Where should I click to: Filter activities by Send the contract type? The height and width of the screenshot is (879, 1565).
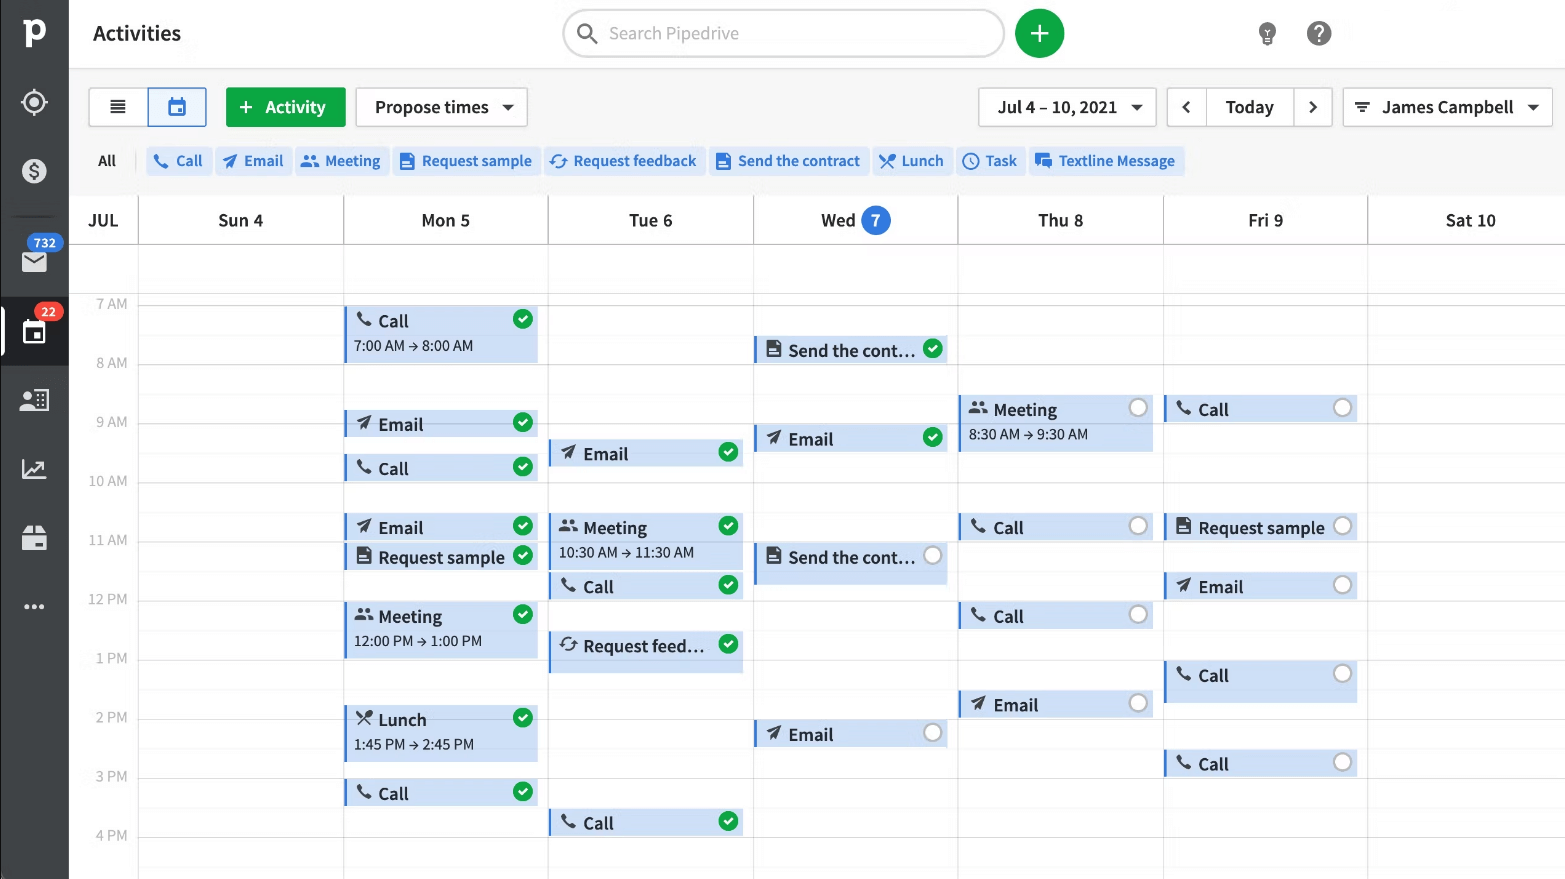point(789,161)
